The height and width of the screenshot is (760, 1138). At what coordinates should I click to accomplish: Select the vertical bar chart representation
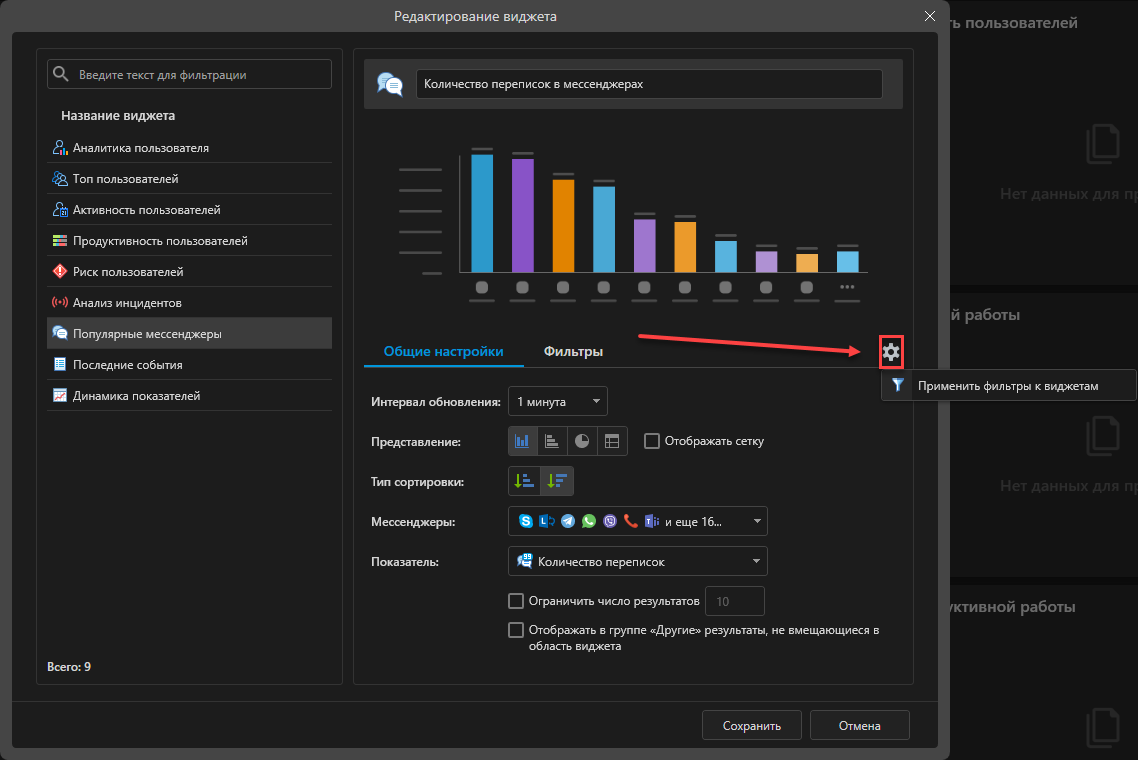[x=523, y=441]
